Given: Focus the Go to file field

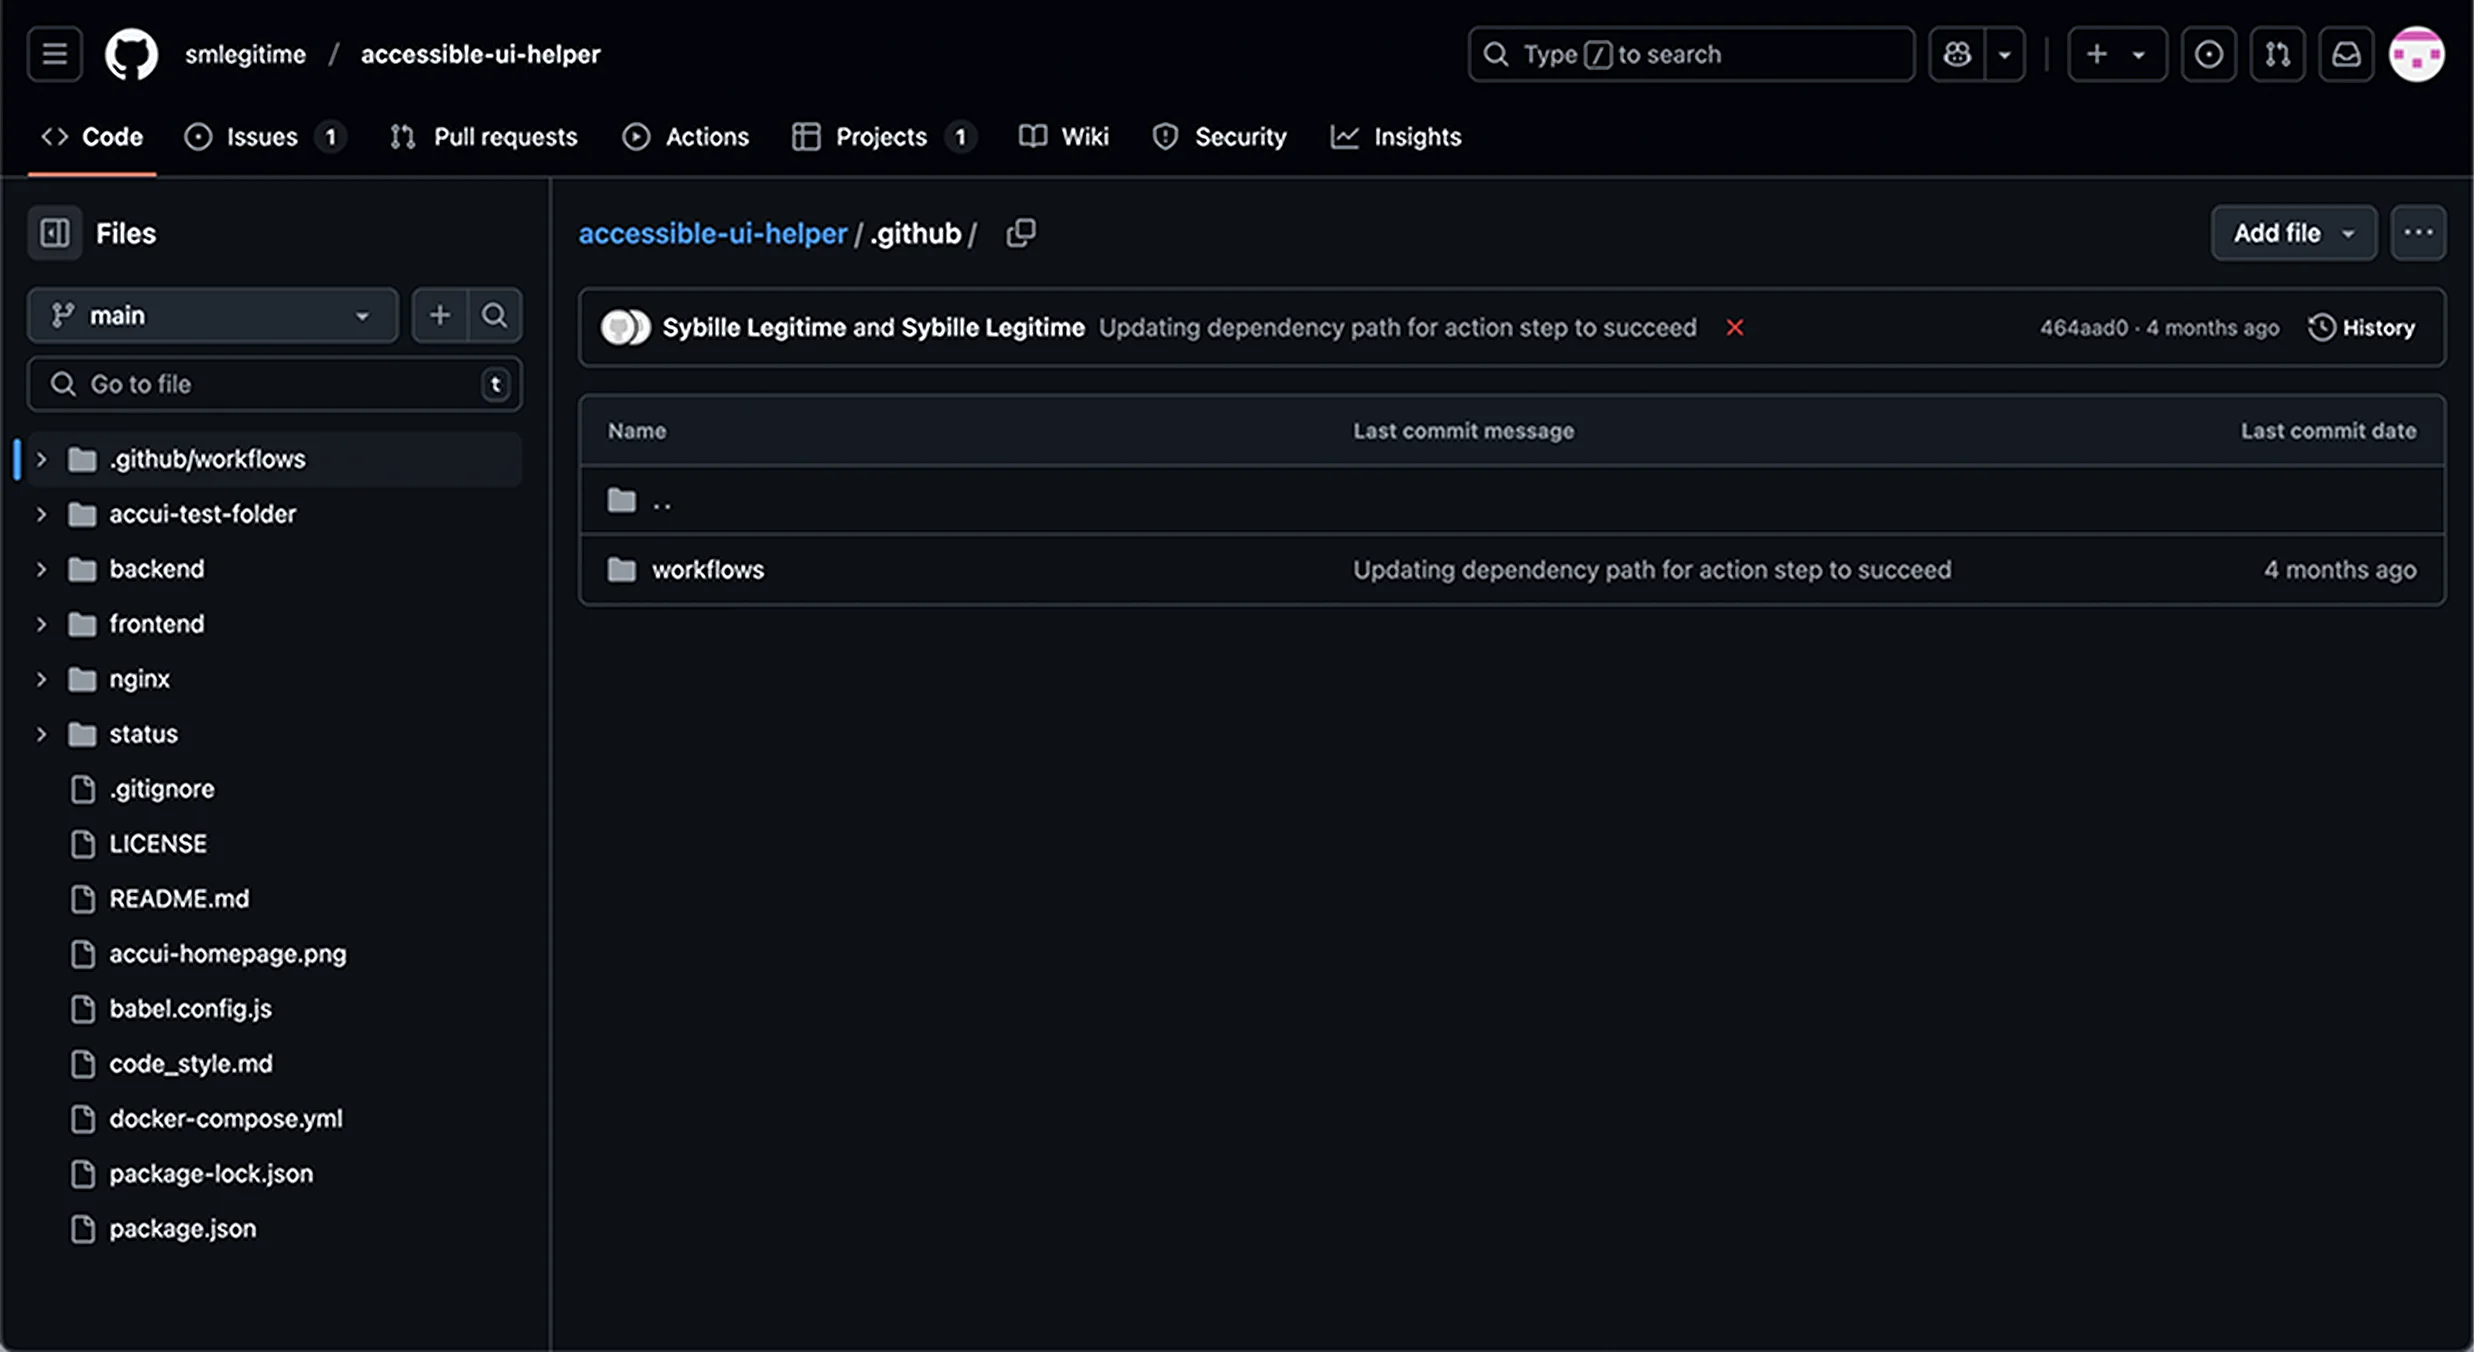Looking at the screenshot, I should [274, 384].
